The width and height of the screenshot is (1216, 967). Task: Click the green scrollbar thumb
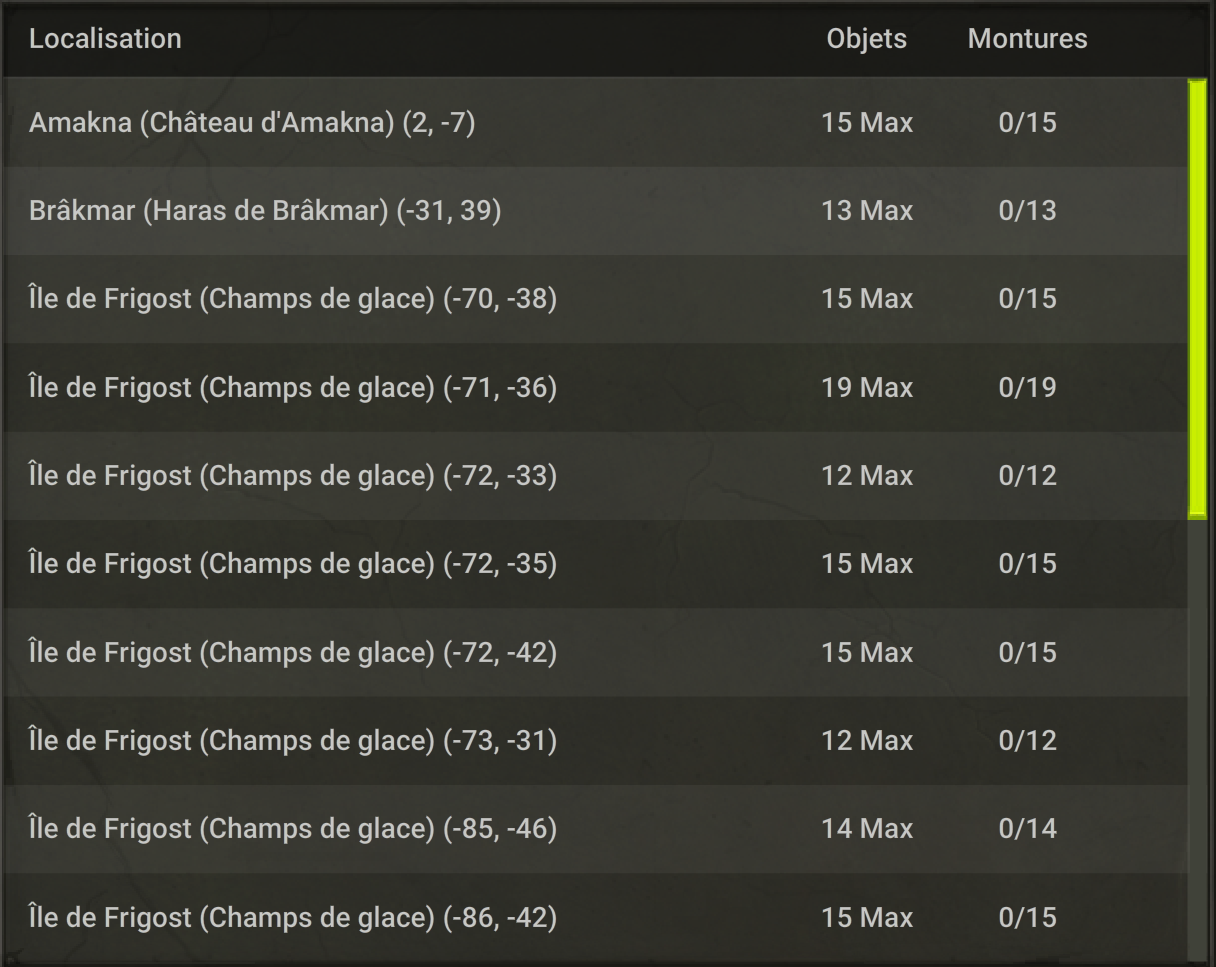(1197, 299)
